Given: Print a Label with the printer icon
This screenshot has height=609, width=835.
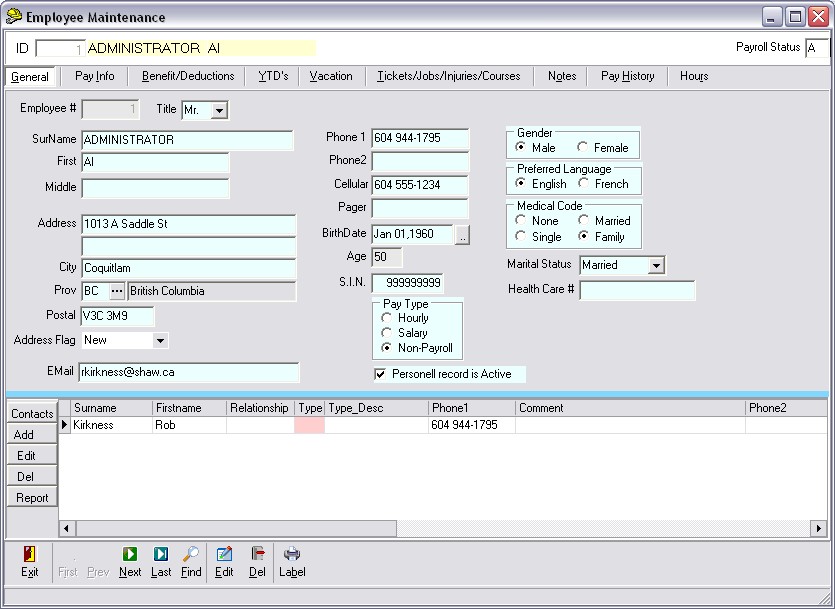Looking at the screenshot, I should pyautogui.click(x=292, y=554).
